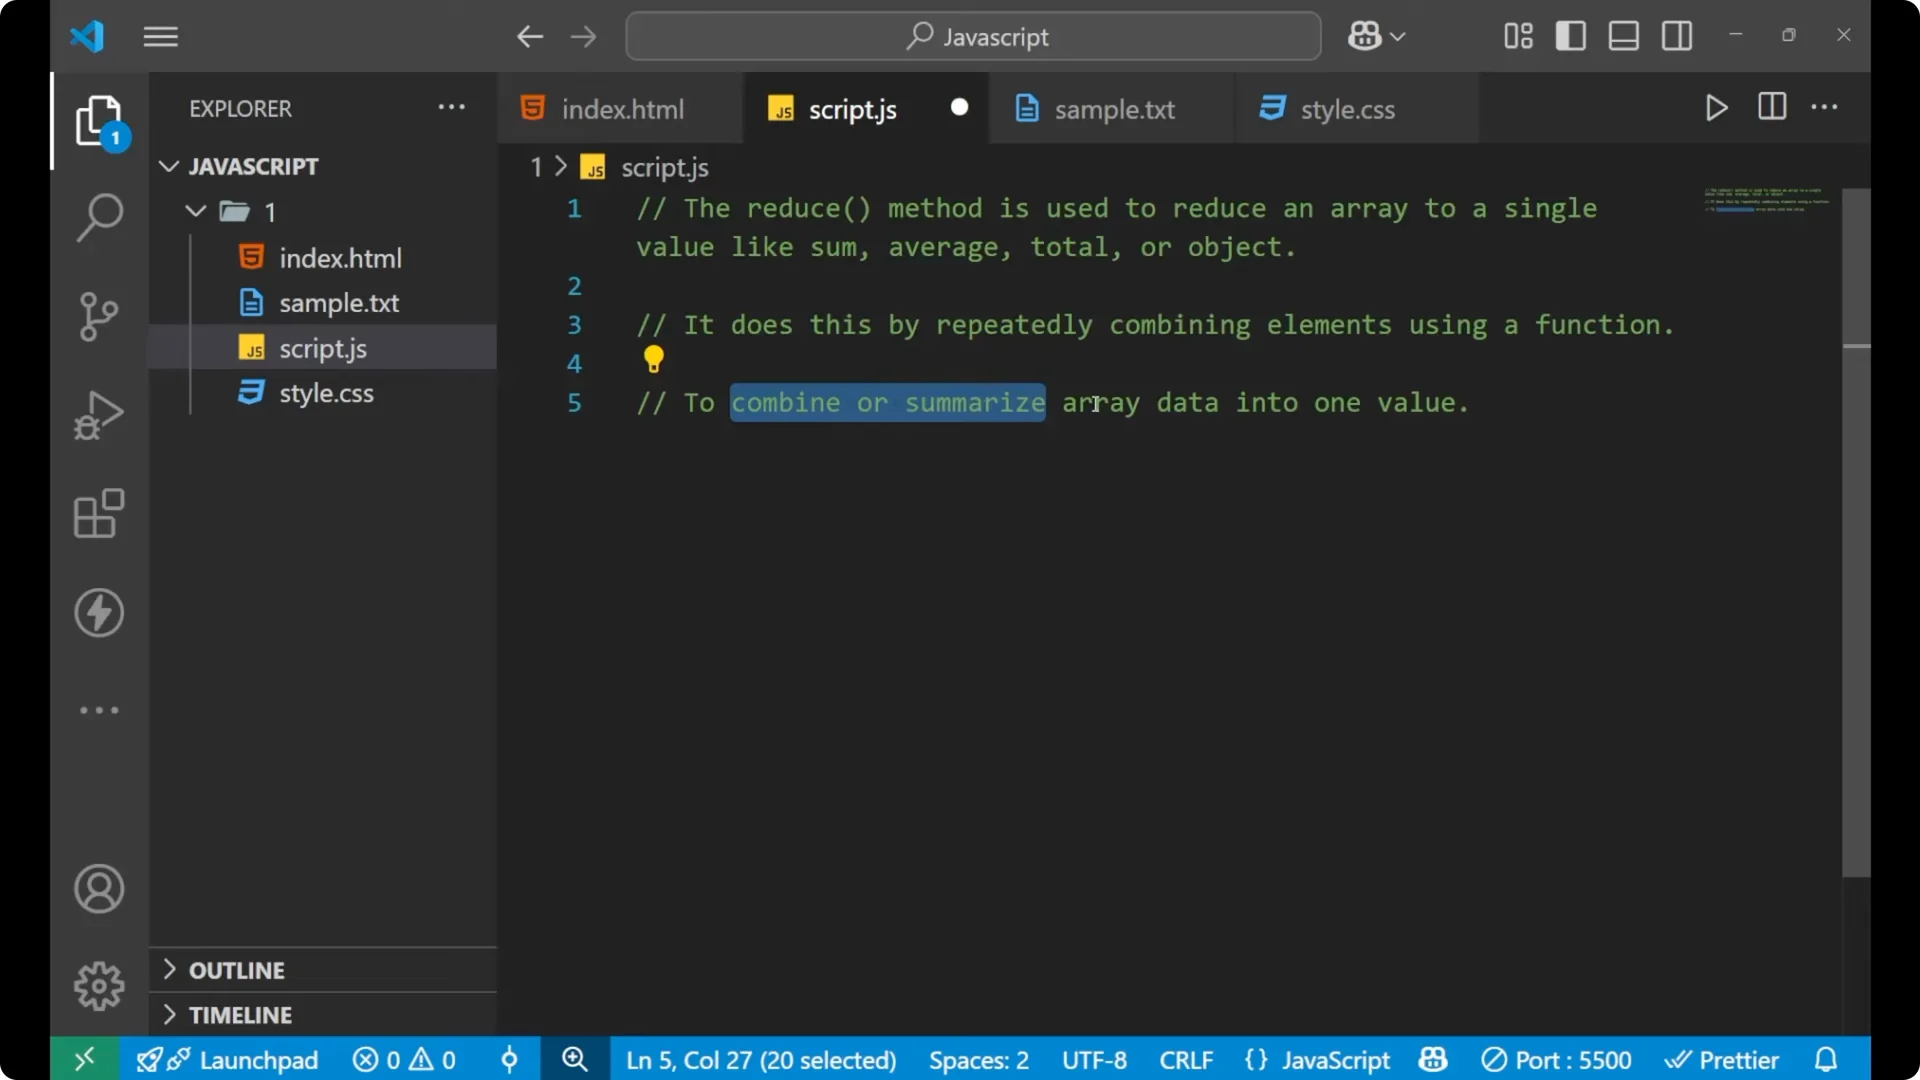Click the Copilot icon in the title bar
The image size is (1920, 1080).
(1366, 35)
